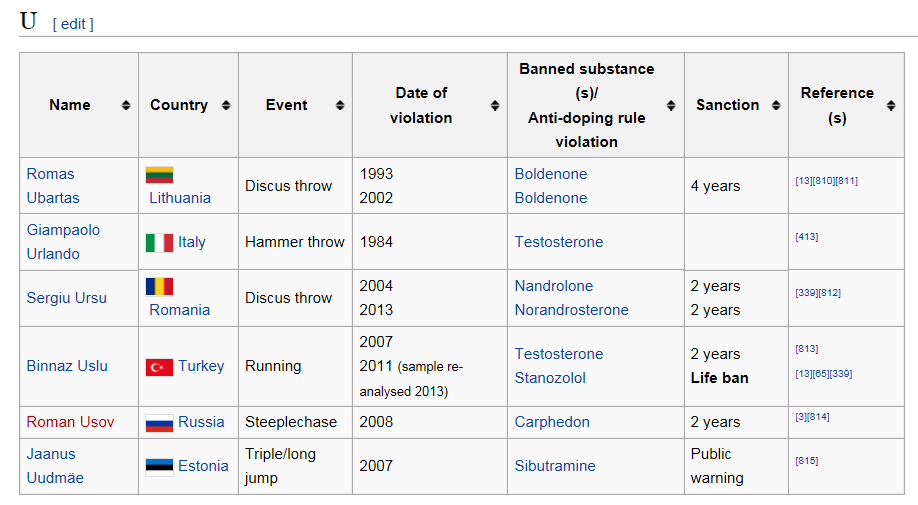Click the Estonia flag icon
Screen dimensions: 918x505
coord(159,466)
